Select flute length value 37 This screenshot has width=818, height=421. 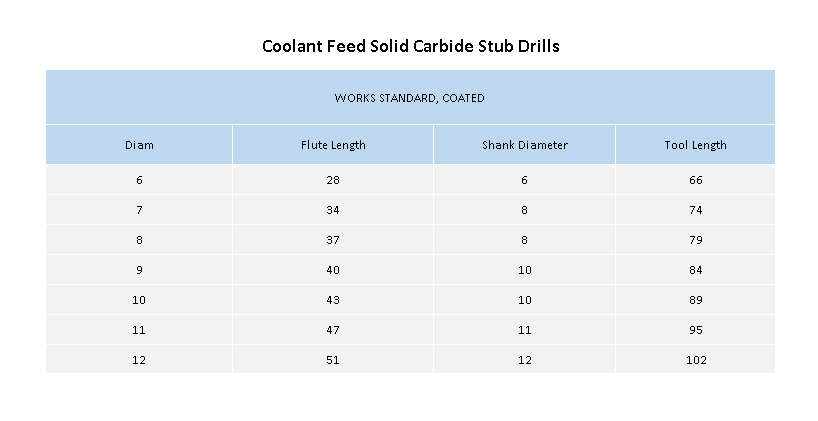[x=333, y=240]
